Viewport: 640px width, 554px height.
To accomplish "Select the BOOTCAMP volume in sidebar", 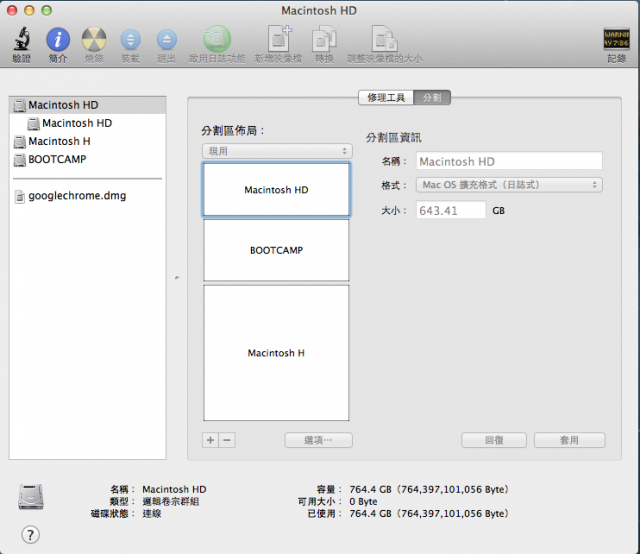I will (87, 159).
